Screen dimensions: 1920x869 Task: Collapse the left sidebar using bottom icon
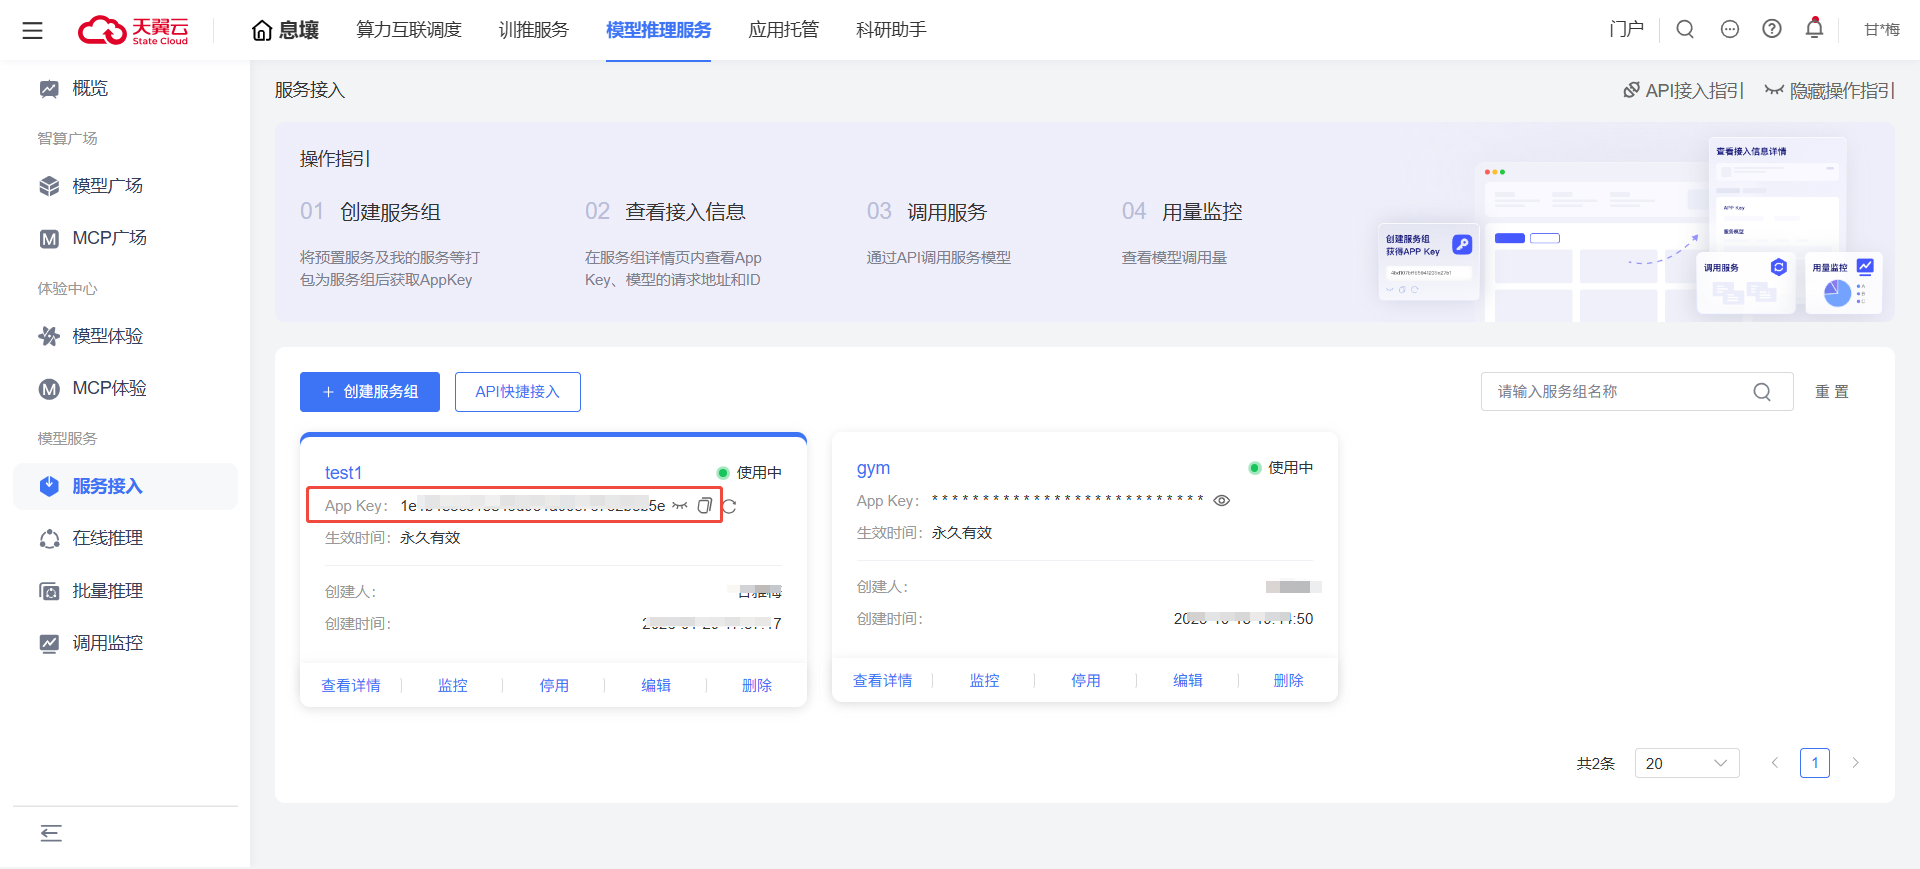click(51, 833)
